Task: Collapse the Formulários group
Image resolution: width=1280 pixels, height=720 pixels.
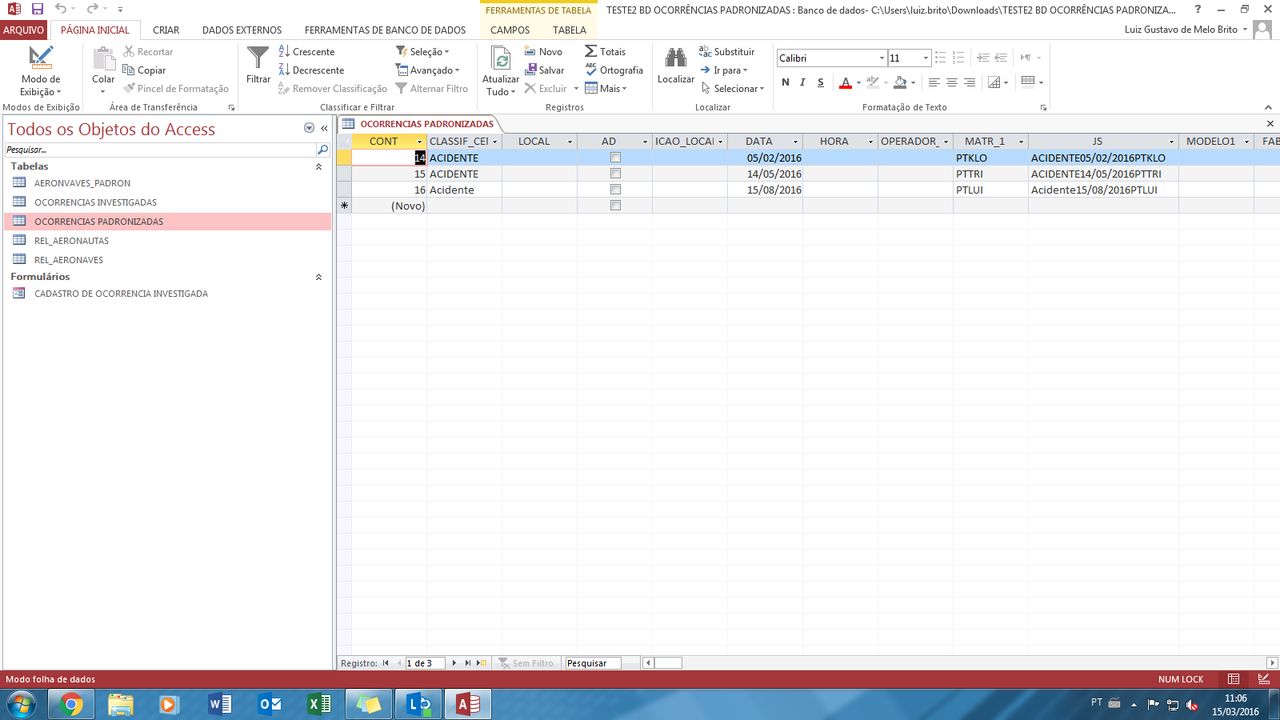Action: pyautogui.click(x=319, y=276)
